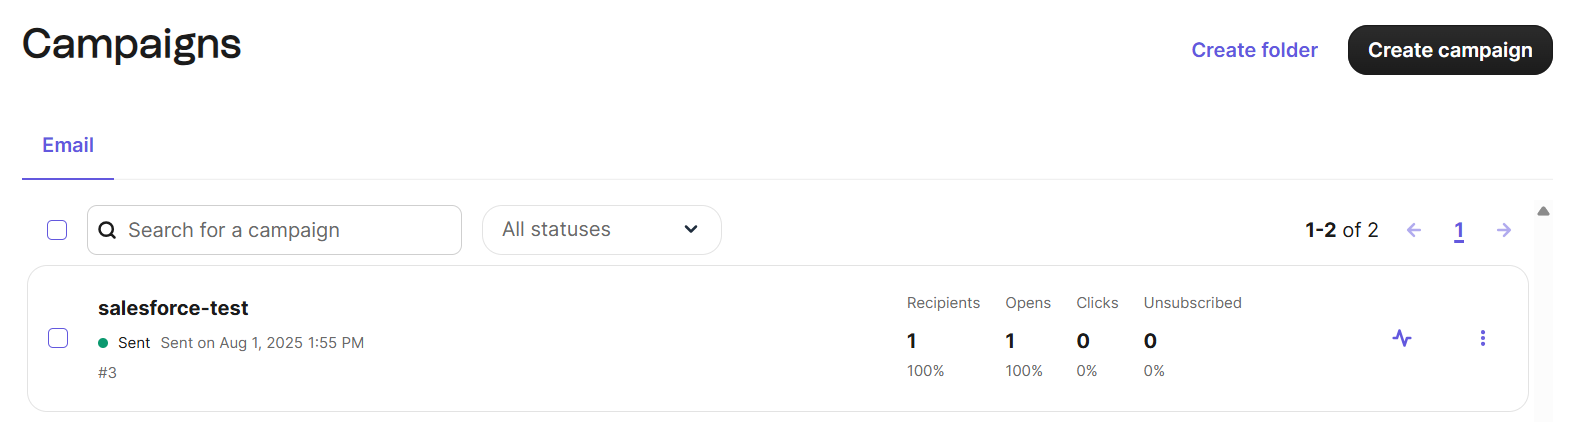The image size is (1571, 422).
Task: Click the magnifier search icon
Action: [x=107, y=230]
